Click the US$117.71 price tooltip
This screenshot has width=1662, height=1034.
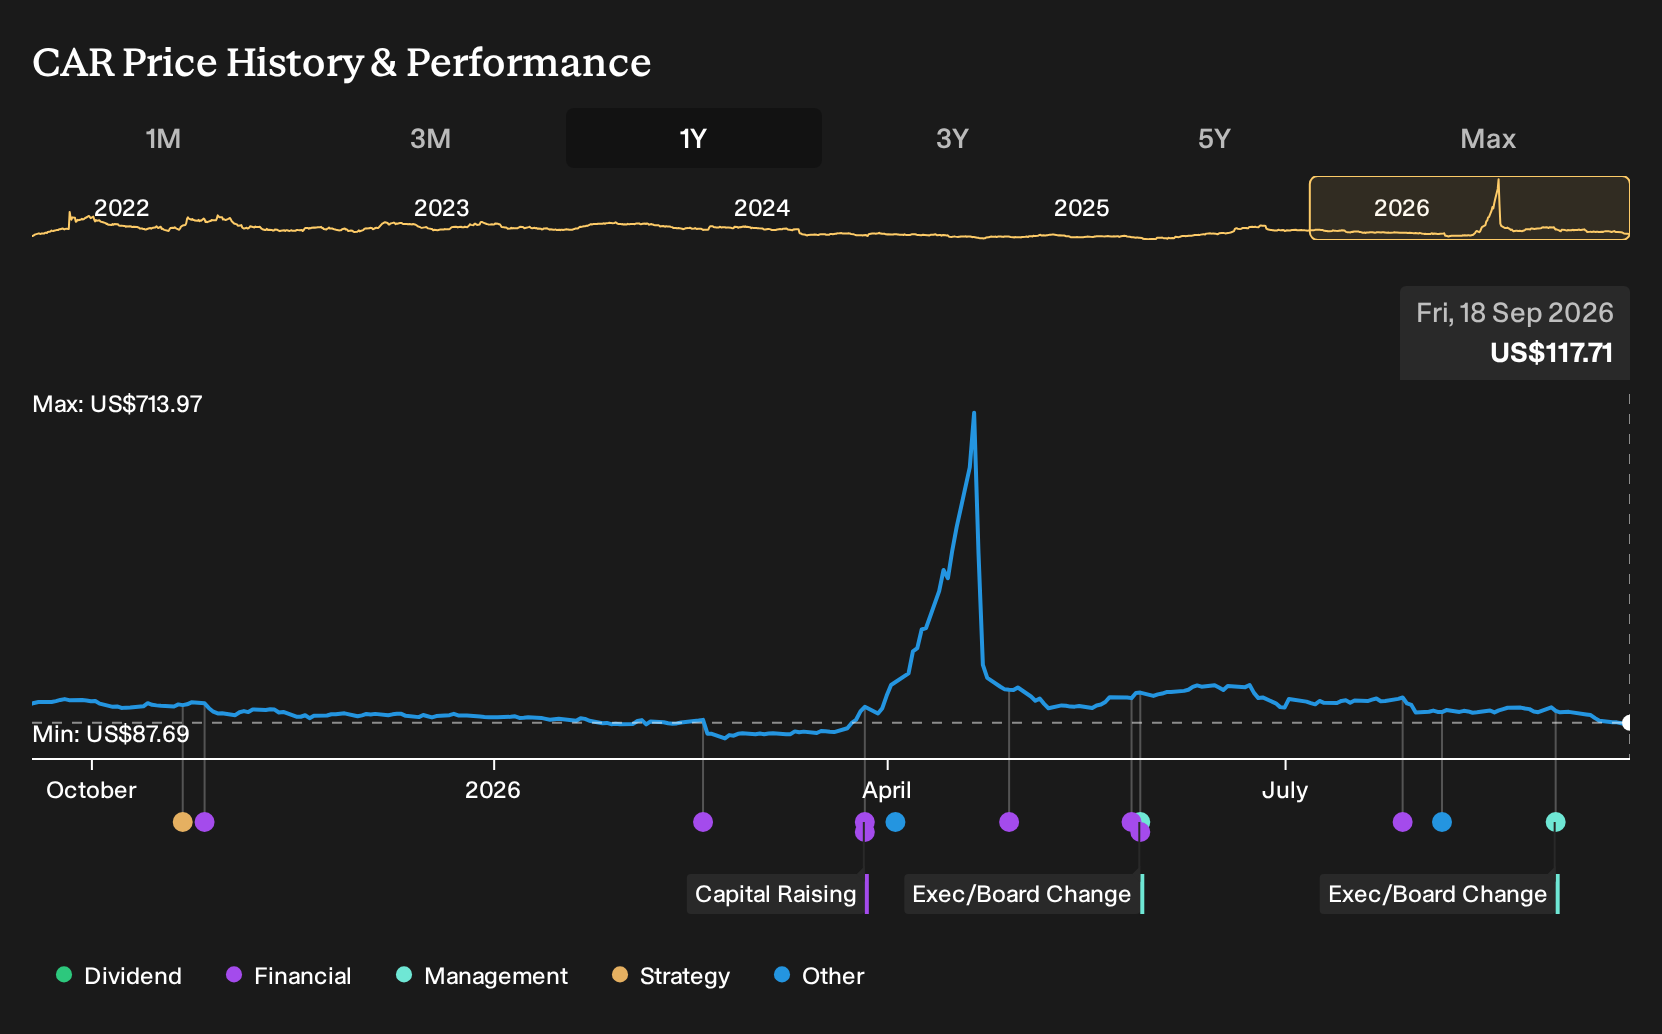point(1515,333)
